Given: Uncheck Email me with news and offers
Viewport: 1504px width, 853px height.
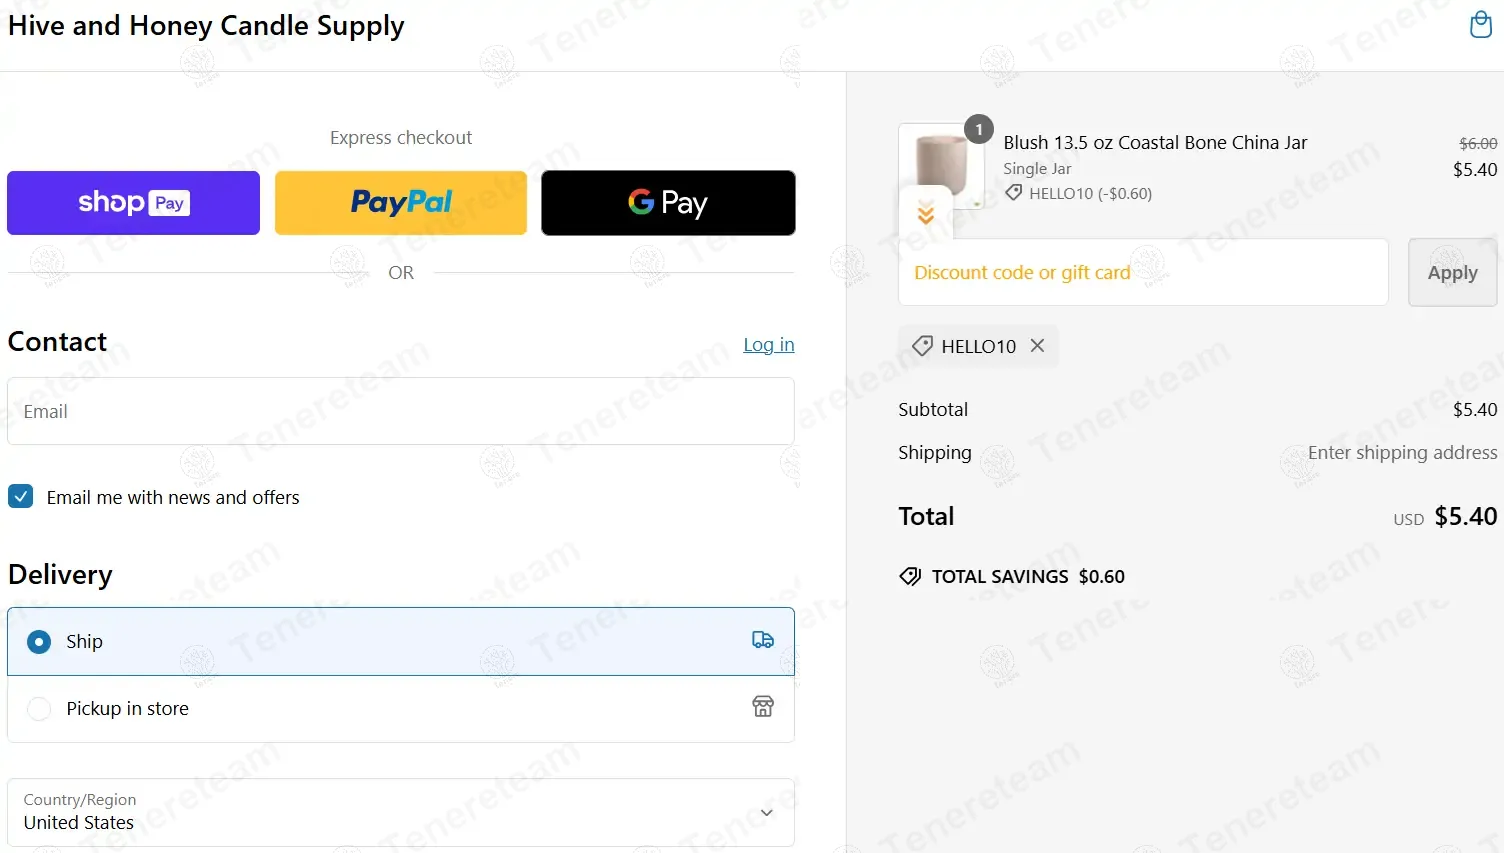Looking at the screenshot, I should click(21, 496).
